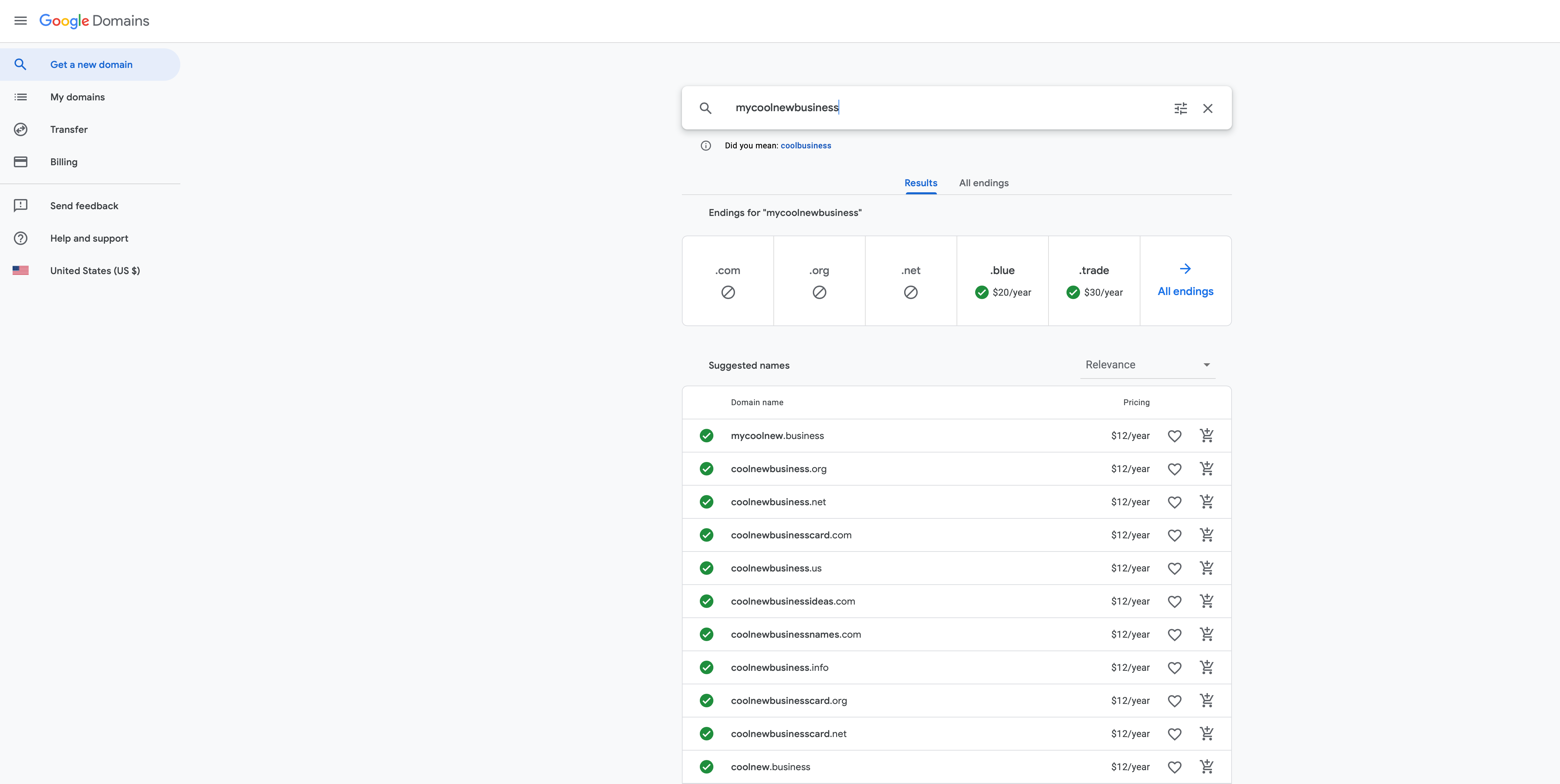Open the Send feedback sidebar icon
1560x784 pixels.
click(21, 205)
